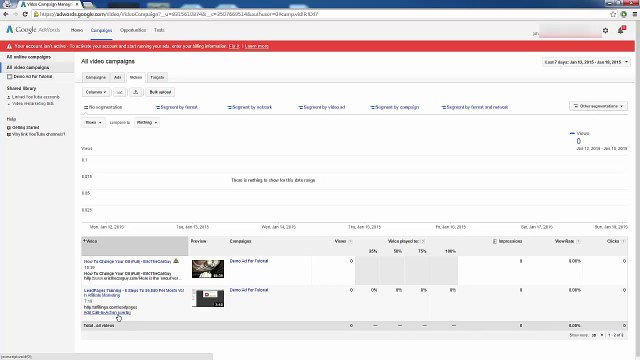
Task: Open the date range dropdown
Action: point(586,62)
